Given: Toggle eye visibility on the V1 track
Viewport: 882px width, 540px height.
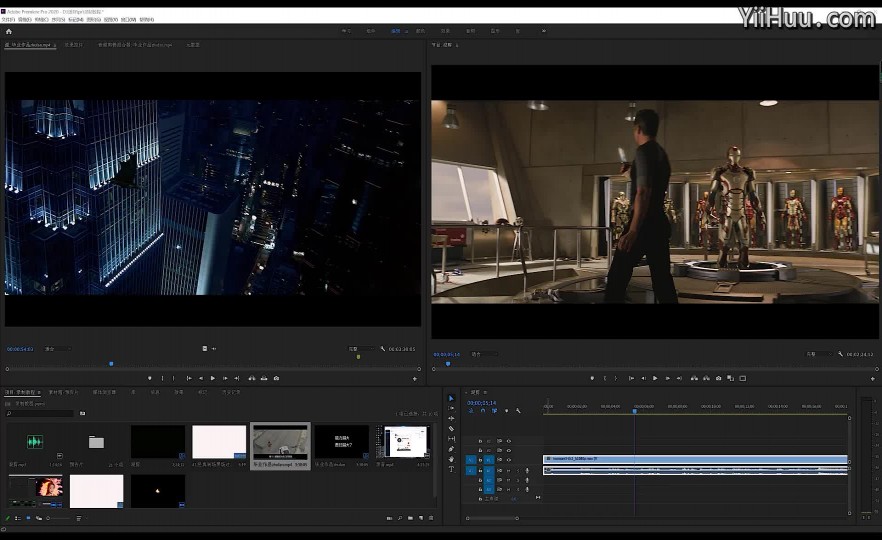Looking at the screenshot, I should 508,460.
